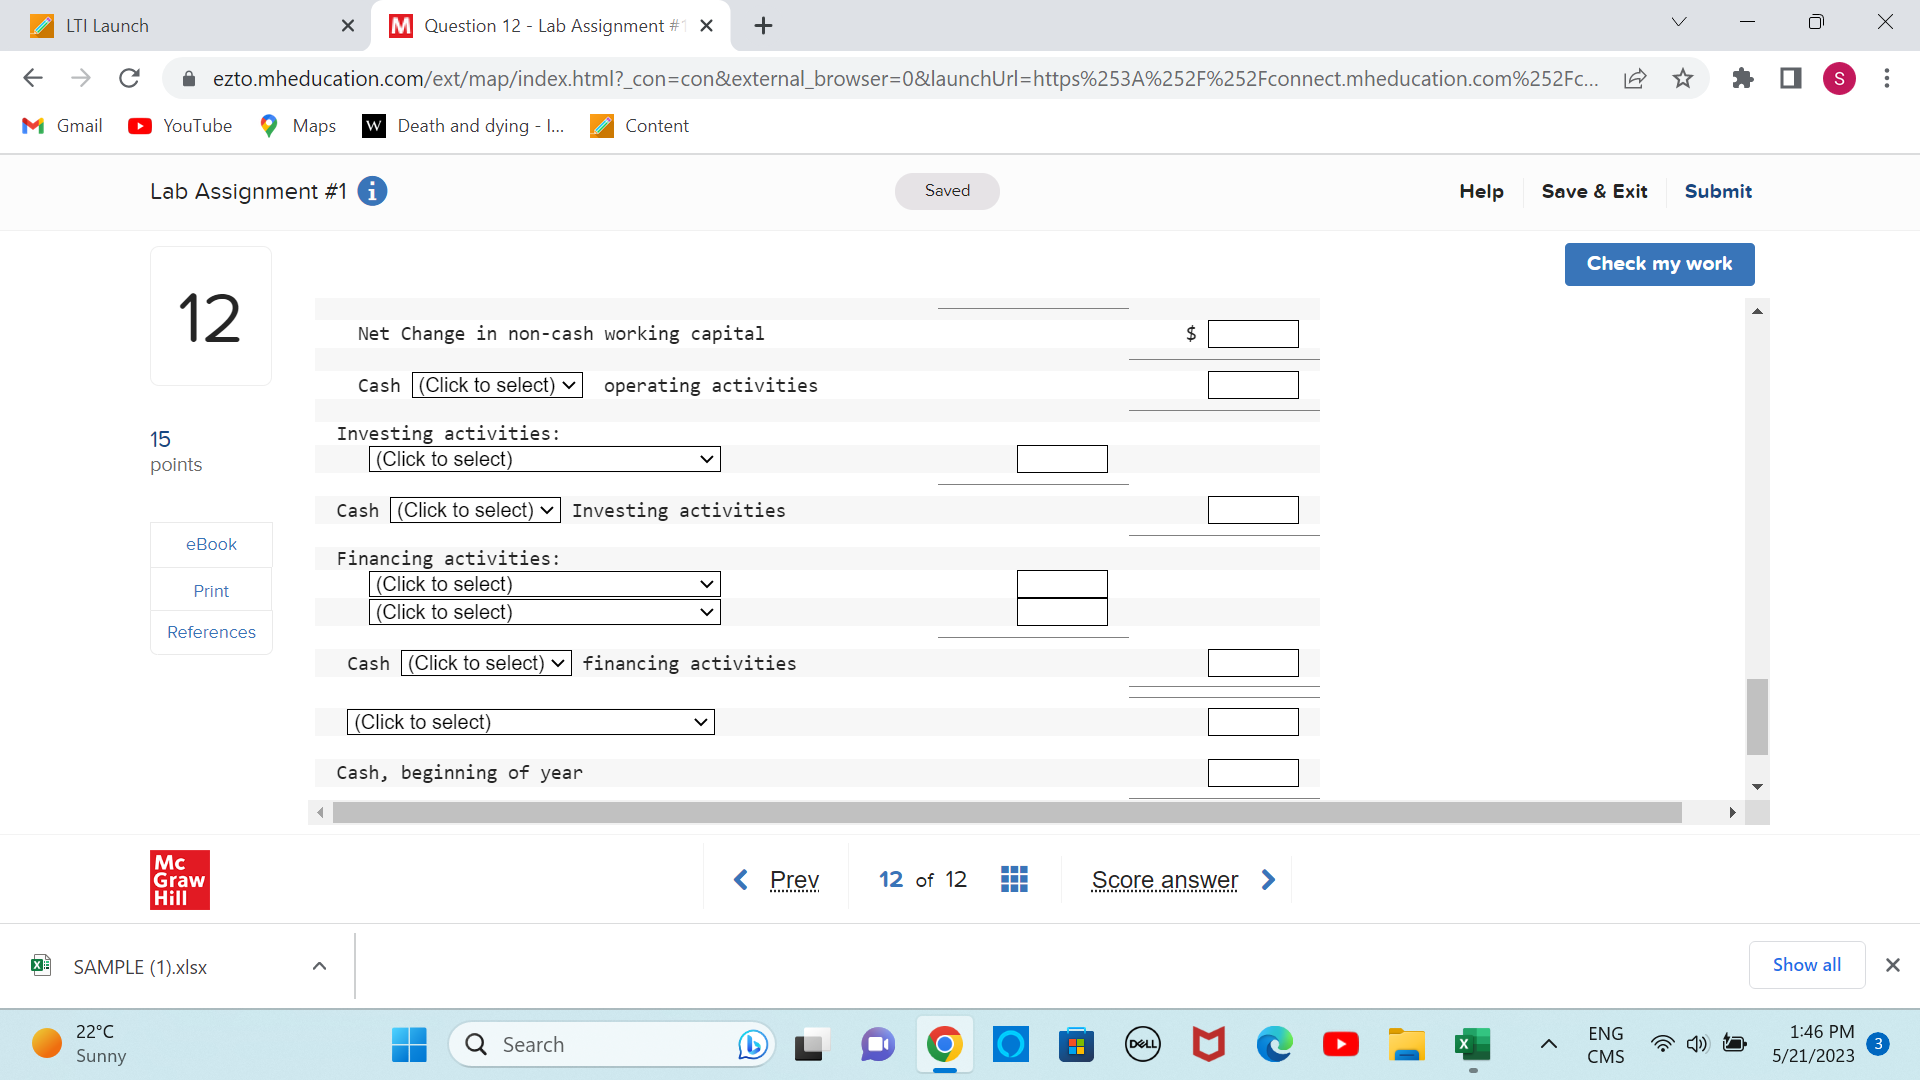This screenshot has height=1080, width=1920.
Task: Click the Check my work button
Action: [1659, 264]
